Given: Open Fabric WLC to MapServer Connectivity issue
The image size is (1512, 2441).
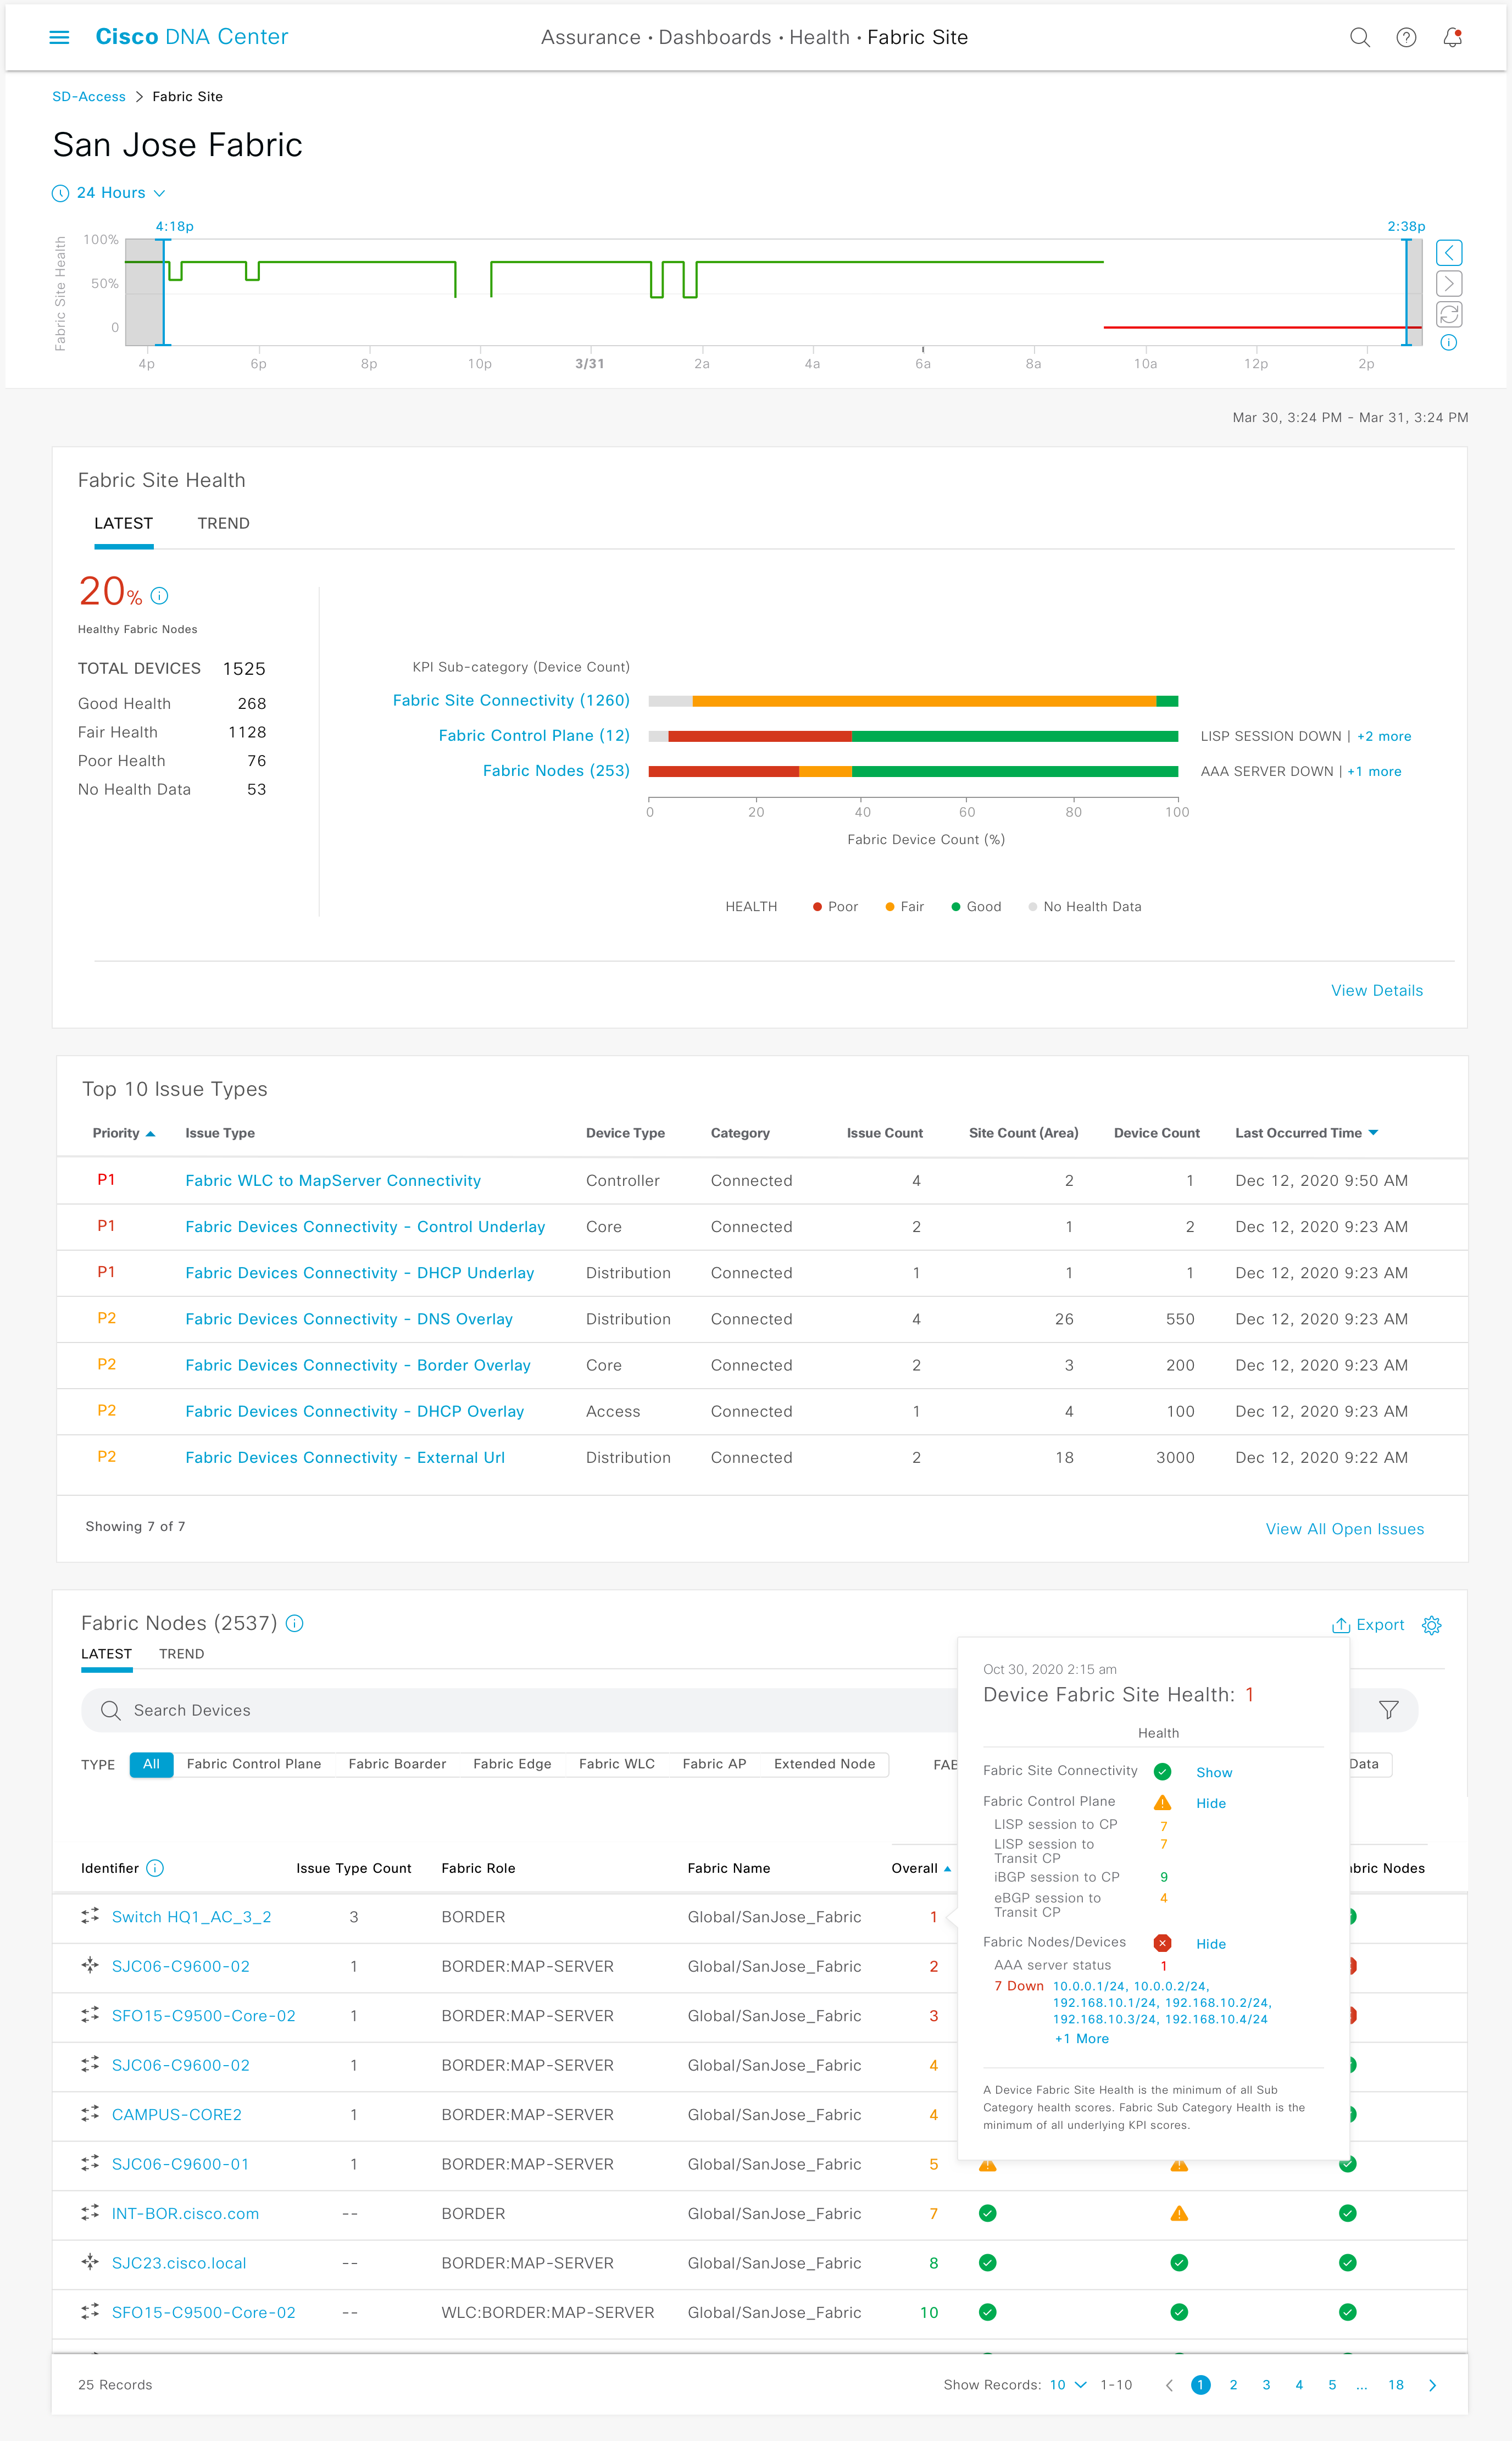Looking at the screenshot, I should tap(333, 1181).
